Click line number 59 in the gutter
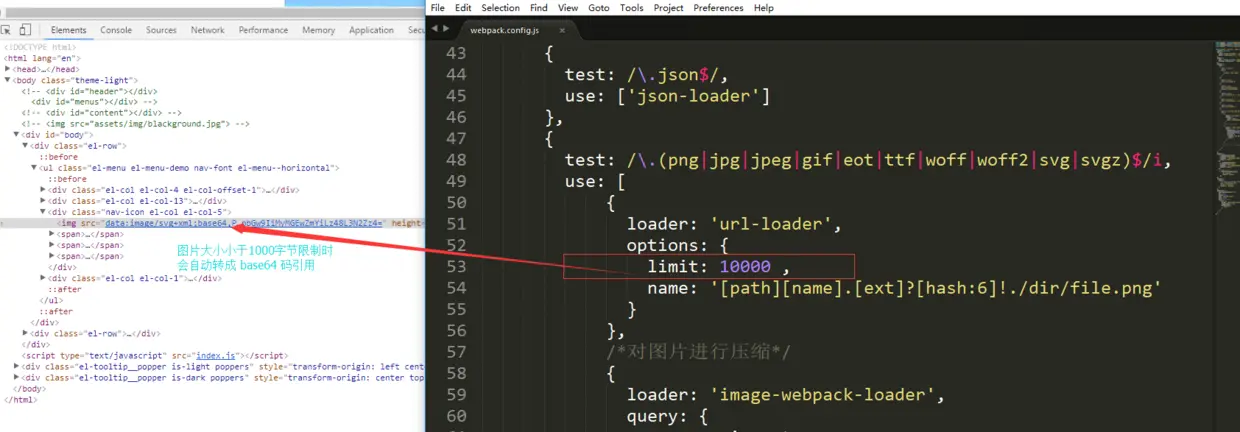Screen dimensions: 1240x432 pyautogui.click(x=455, y=394)
